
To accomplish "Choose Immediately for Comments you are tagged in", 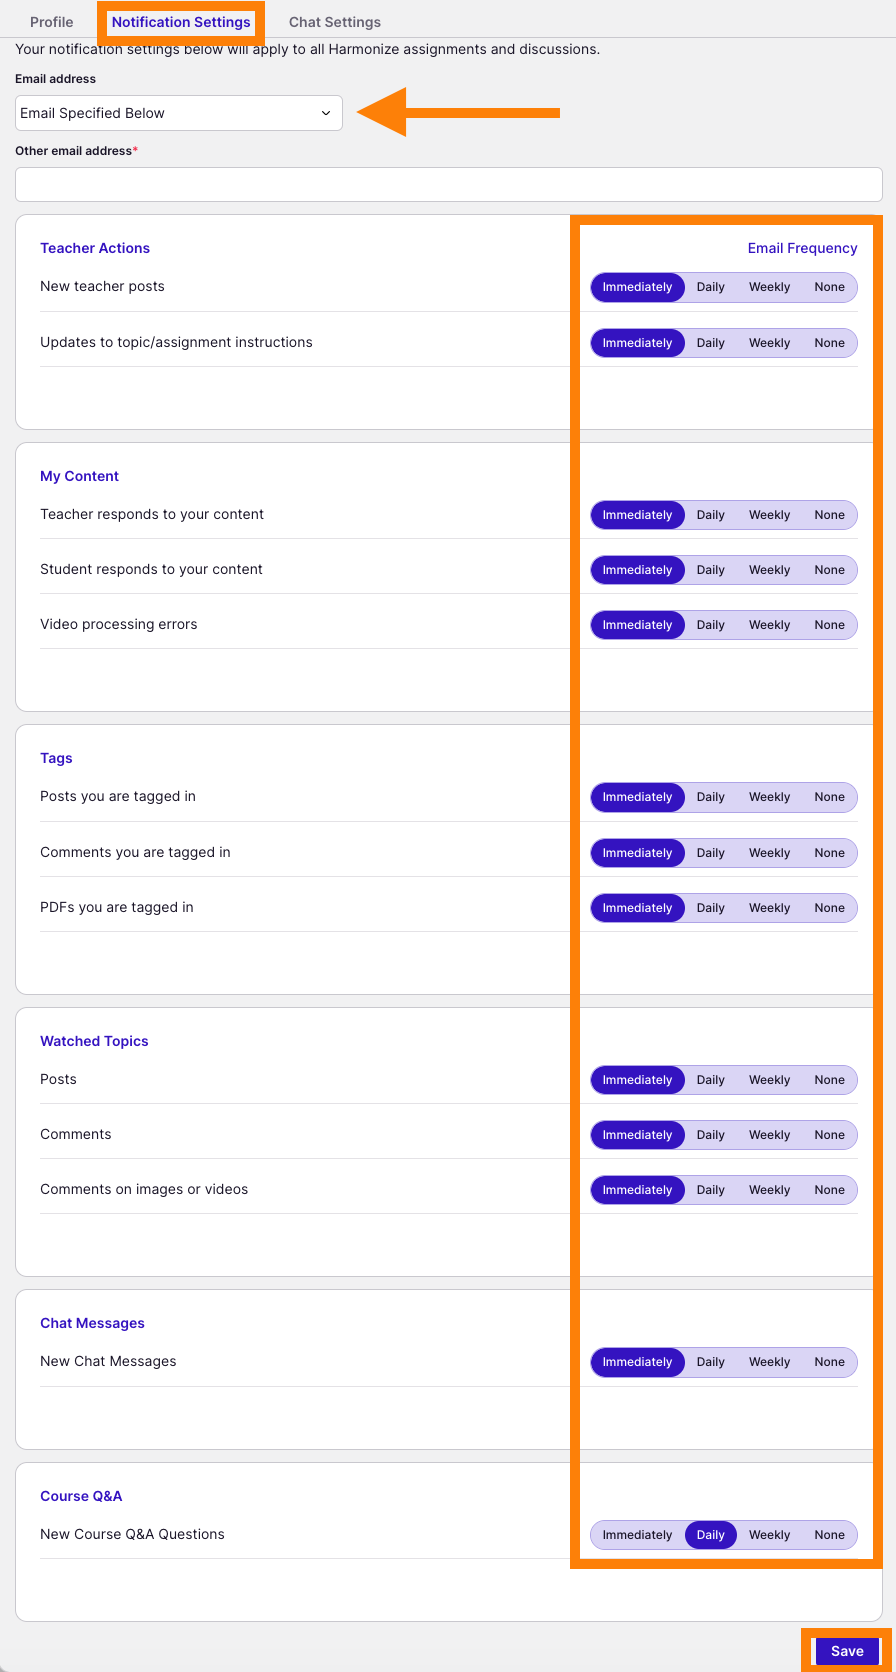I will point(637,853).
